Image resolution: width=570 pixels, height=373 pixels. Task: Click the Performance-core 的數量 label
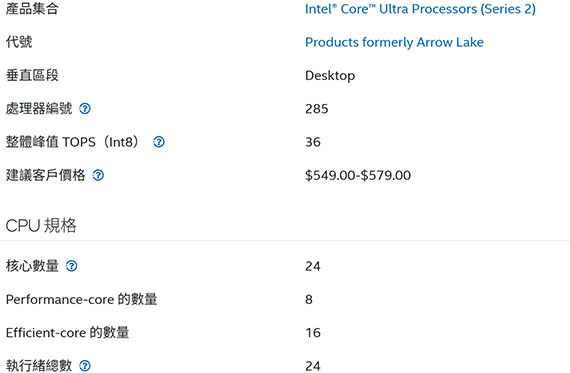[x=81, y=300]
